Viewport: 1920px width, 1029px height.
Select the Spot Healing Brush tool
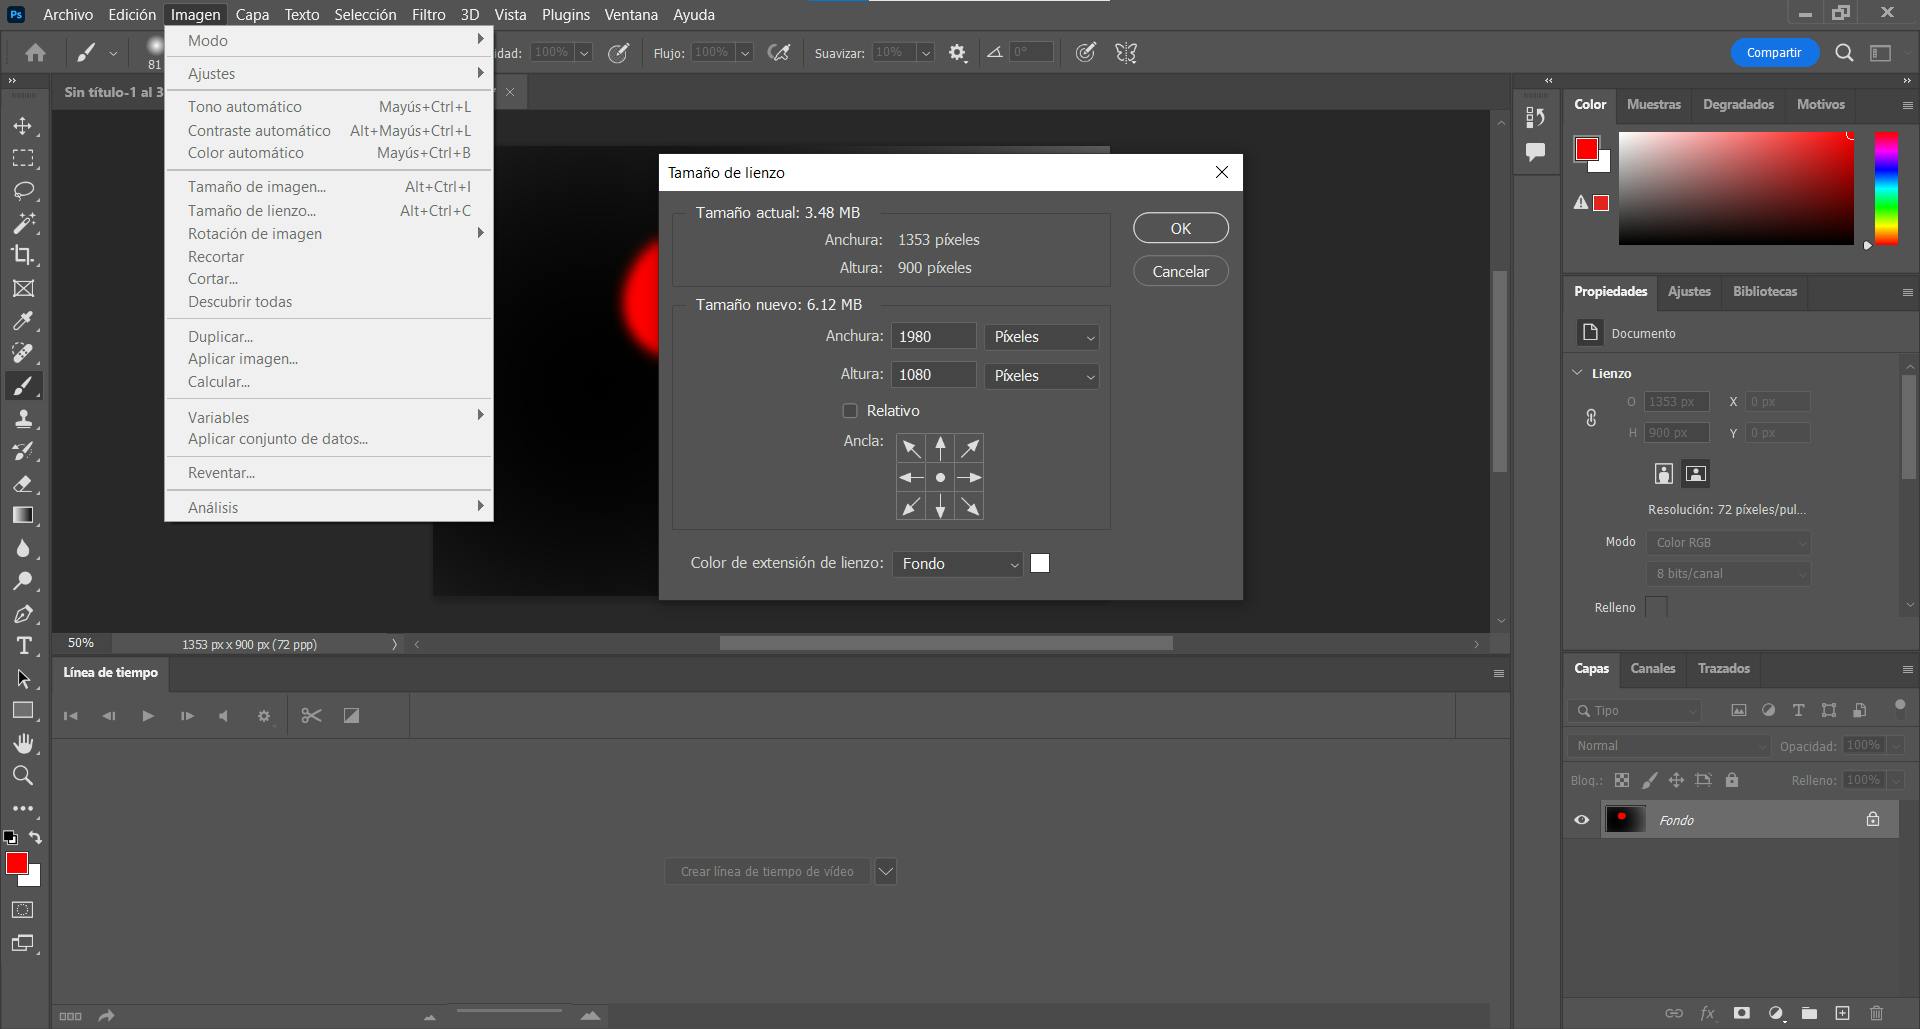point(23,353)
